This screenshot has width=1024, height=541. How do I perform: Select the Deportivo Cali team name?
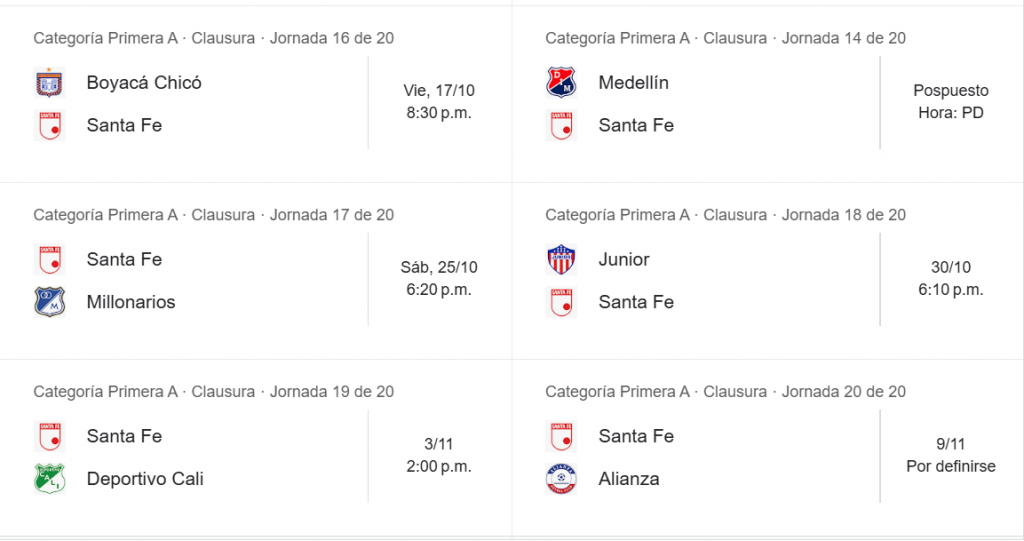145,479
